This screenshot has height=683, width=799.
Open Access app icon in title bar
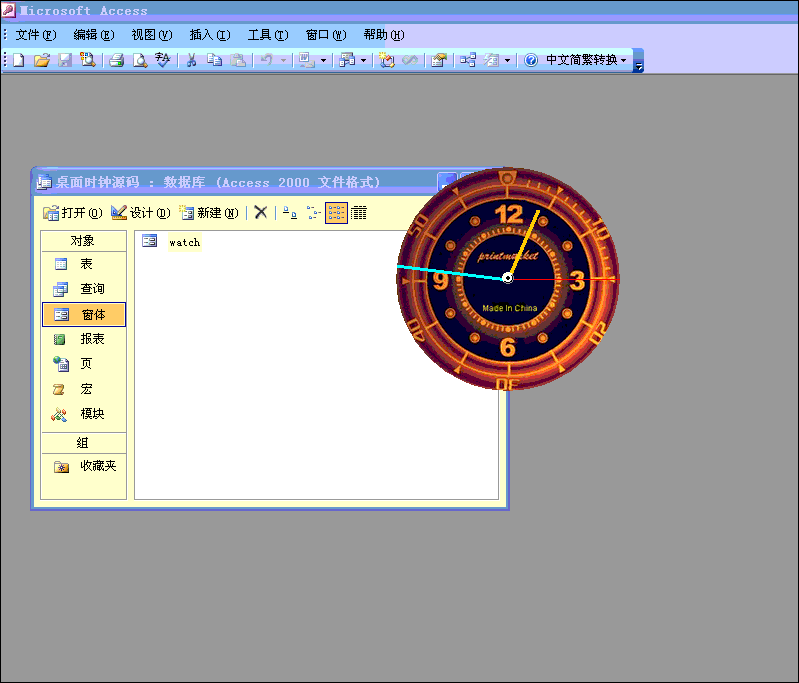tap(8, 10)
